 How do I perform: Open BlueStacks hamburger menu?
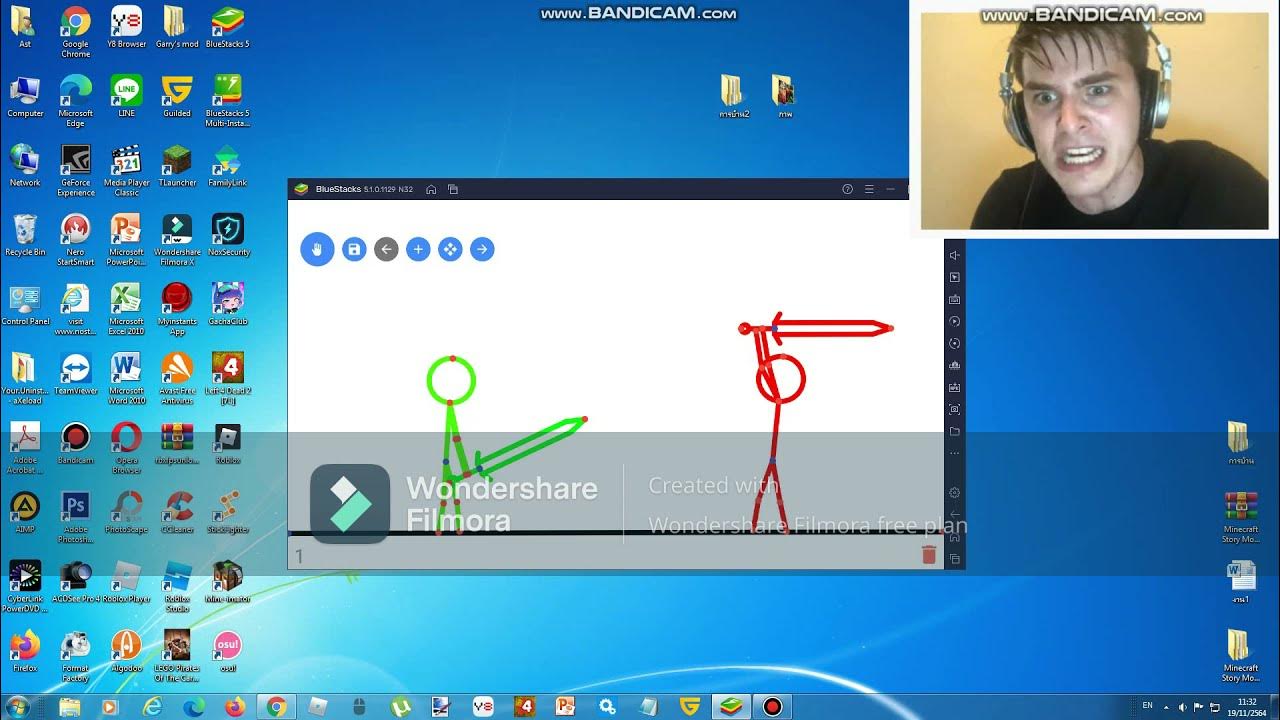869,189
